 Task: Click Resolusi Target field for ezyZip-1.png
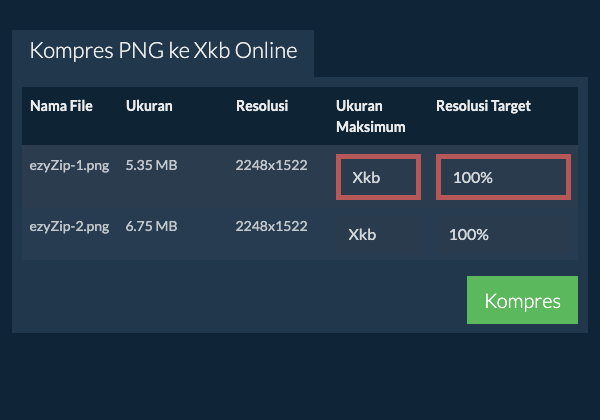click(503, 177)
